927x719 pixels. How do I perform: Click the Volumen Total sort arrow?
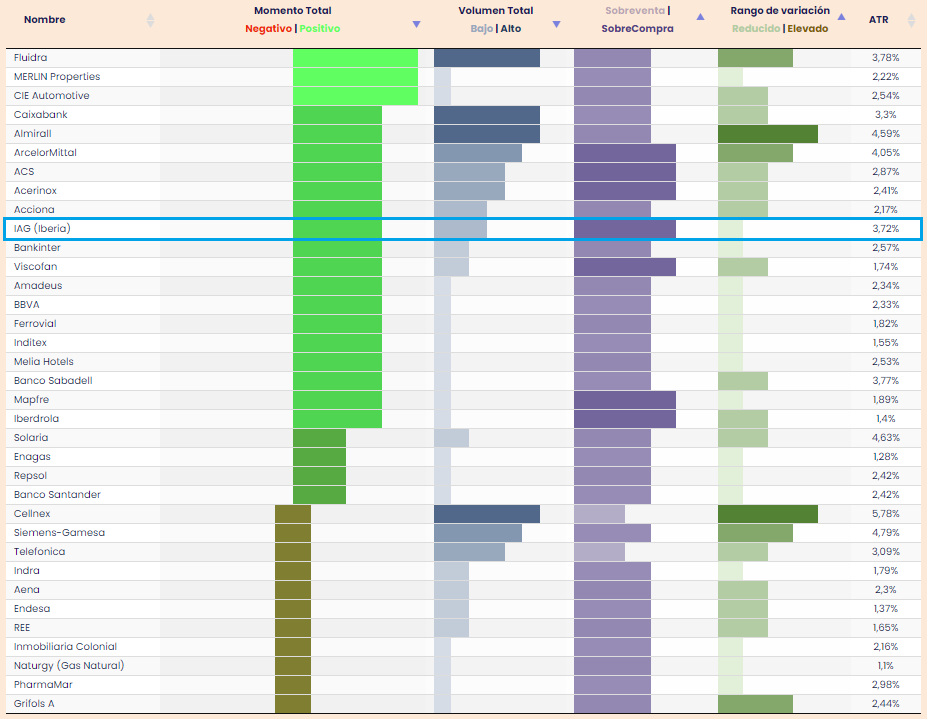point(556,24)
